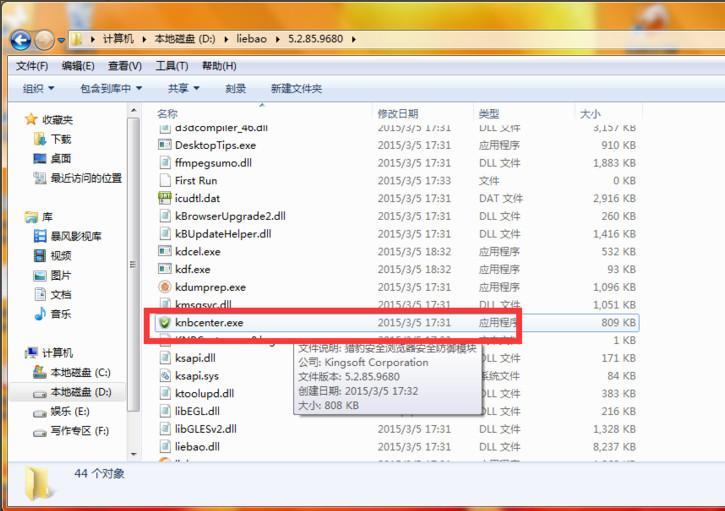Click the 视频 video library icon
Screen dimensions: 725x511
click(x=40, y=255)
